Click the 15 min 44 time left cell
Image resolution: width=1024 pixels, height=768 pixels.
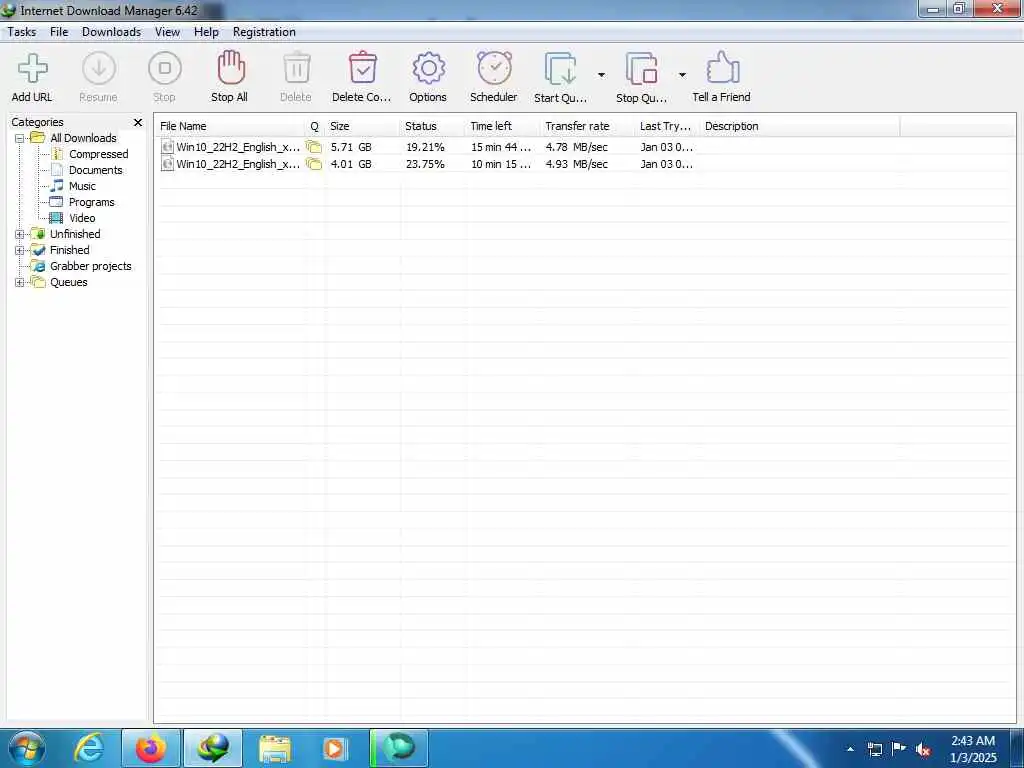[x=501, y=148]
